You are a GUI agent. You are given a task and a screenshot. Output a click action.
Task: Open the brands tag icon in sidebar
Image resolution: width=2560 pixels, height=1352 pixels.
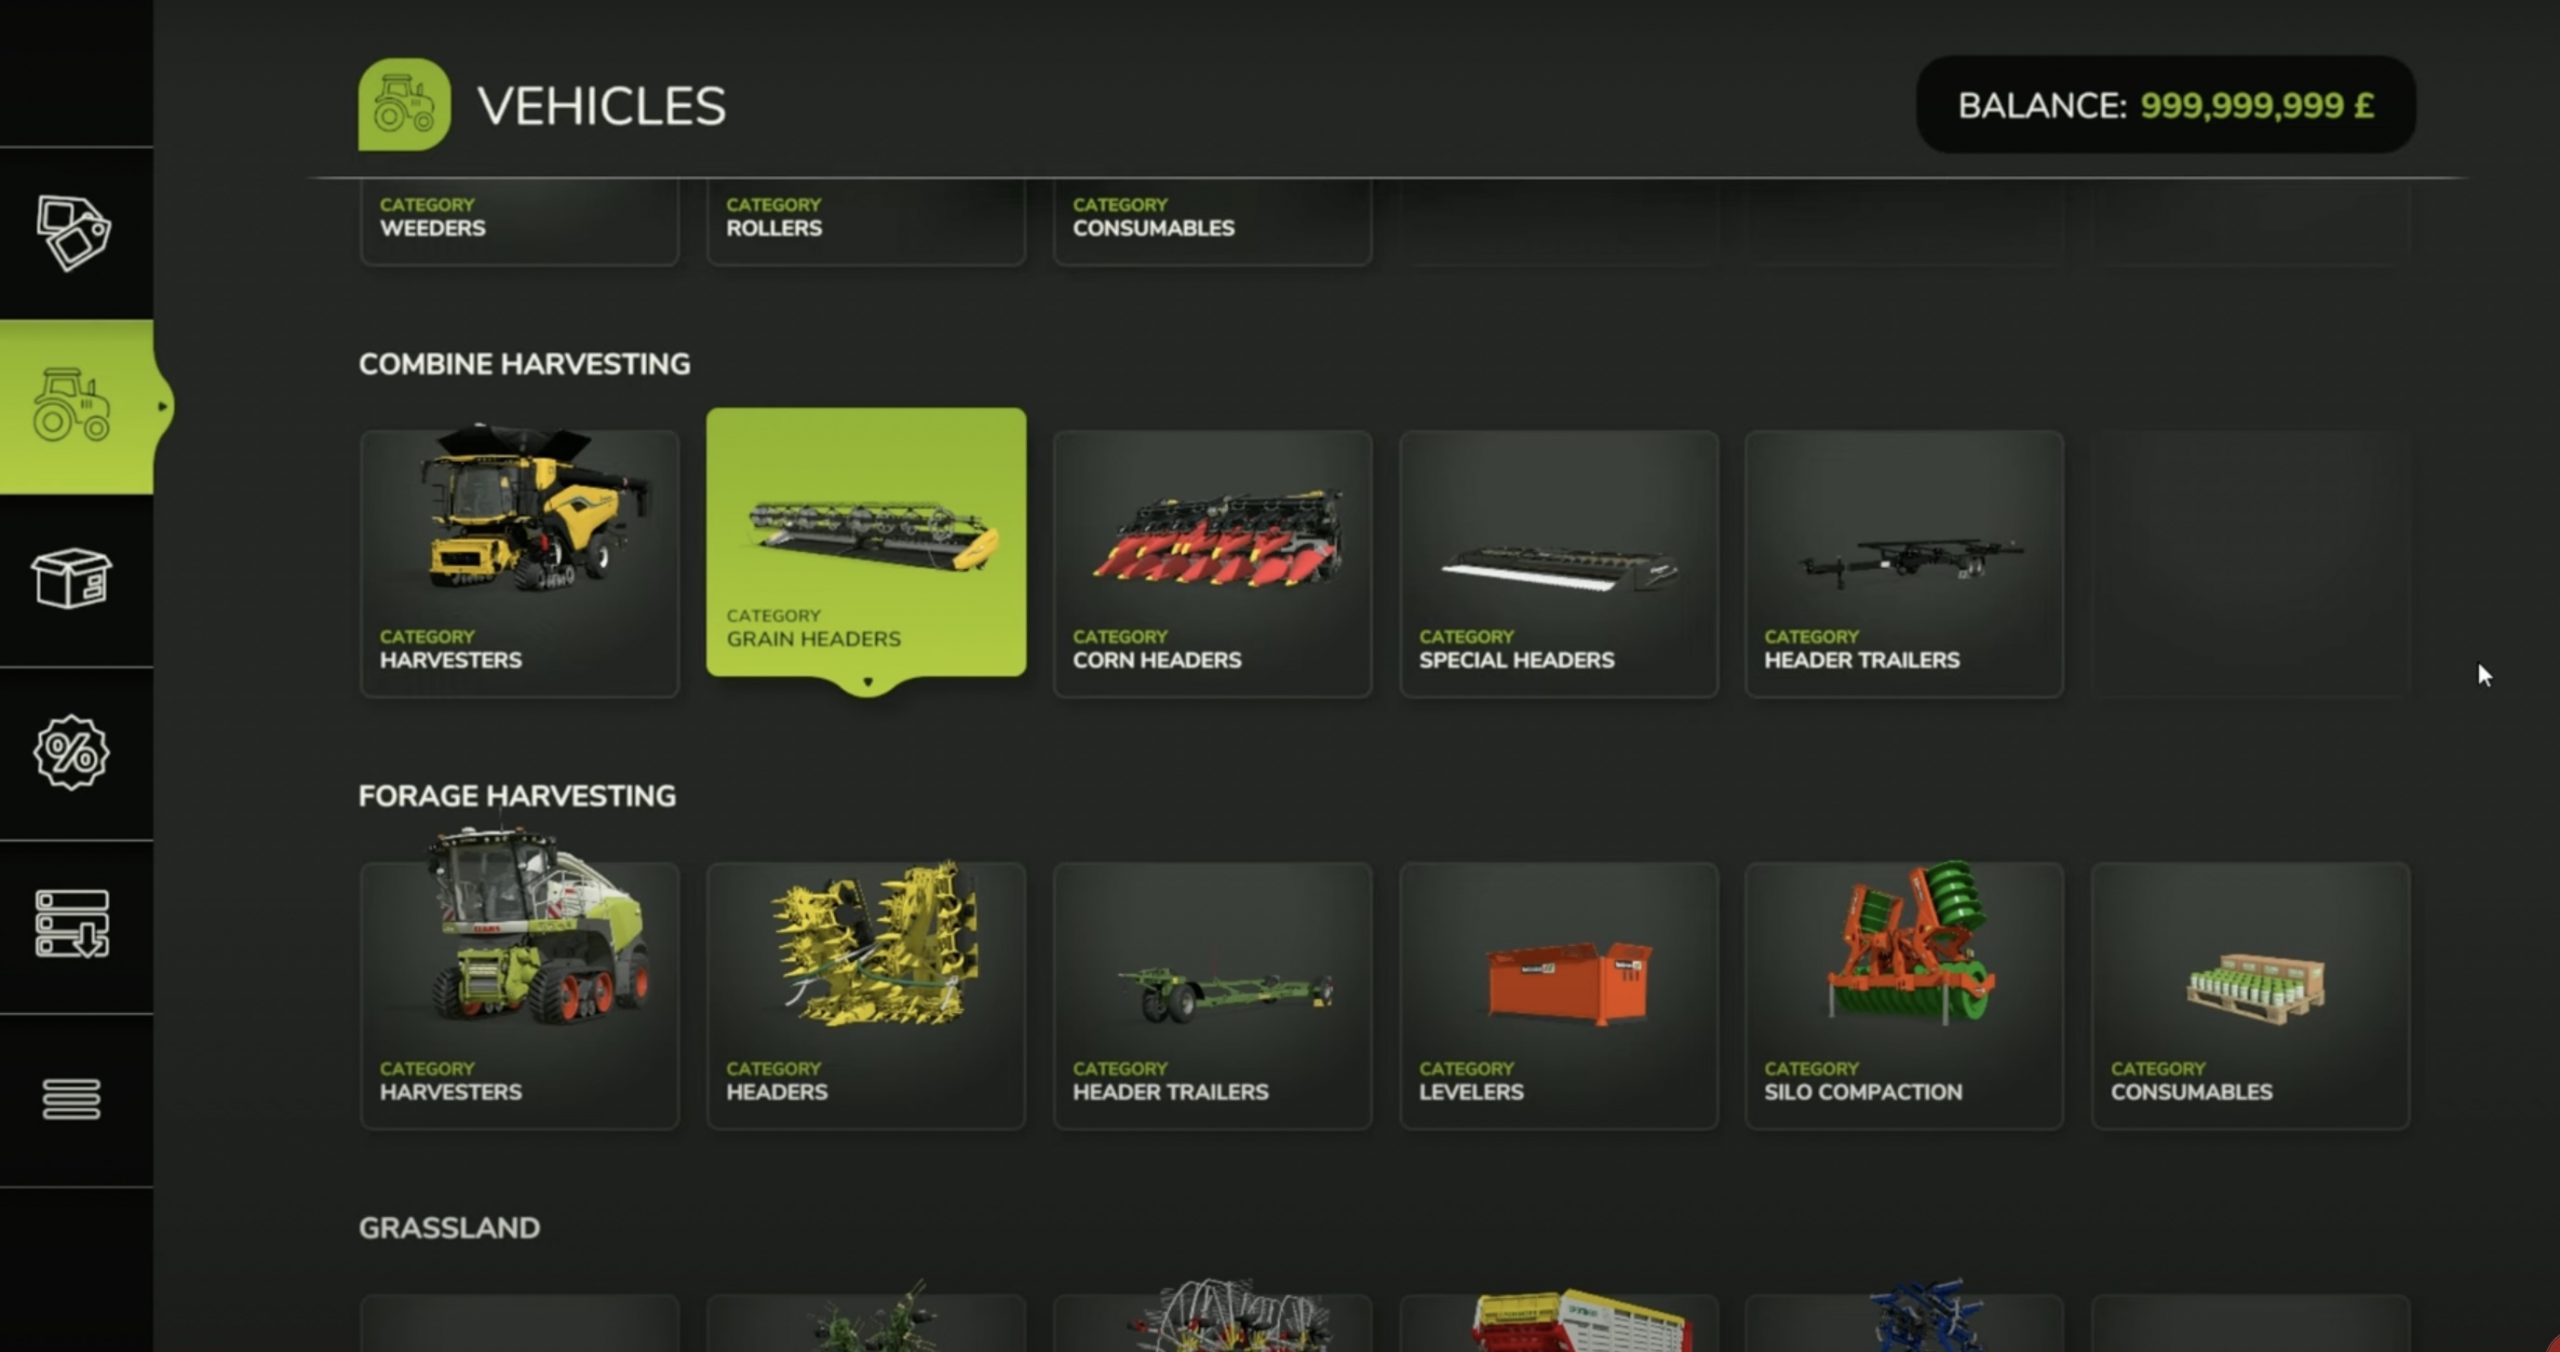pyautogui.click(x=73, y=233)
